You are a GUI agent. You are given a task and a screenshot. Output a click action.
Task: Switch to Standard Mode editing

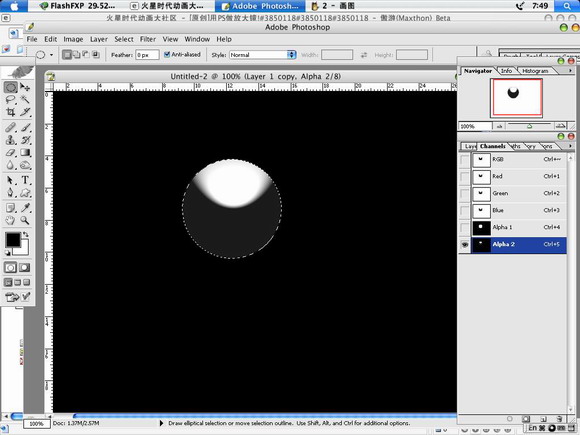(x=10, y=267)
